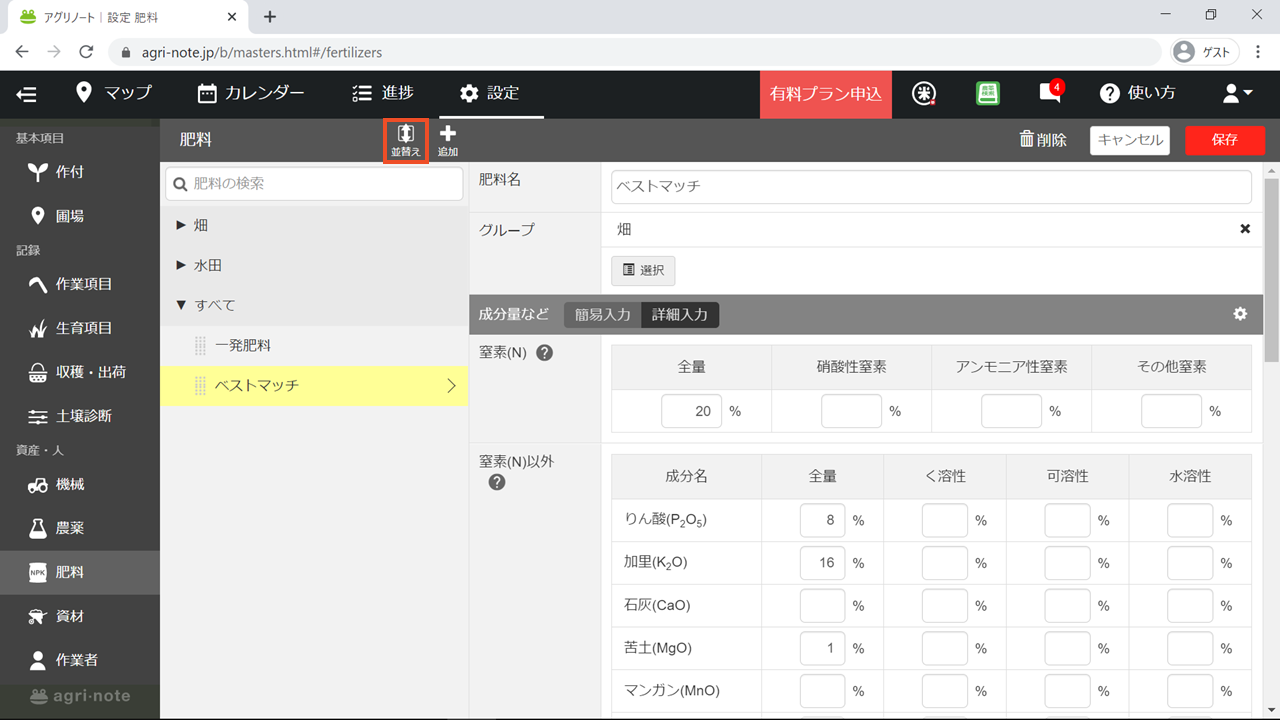Open the 成分量など gear settings icon
The width and height of the screenshot is (1280, 720).
[x=1240, y=314]
